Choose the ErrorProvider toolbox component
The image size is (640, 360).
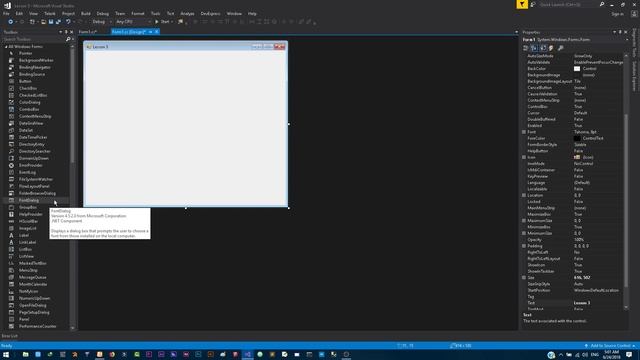pyautogui.click(x=31, y=165)
